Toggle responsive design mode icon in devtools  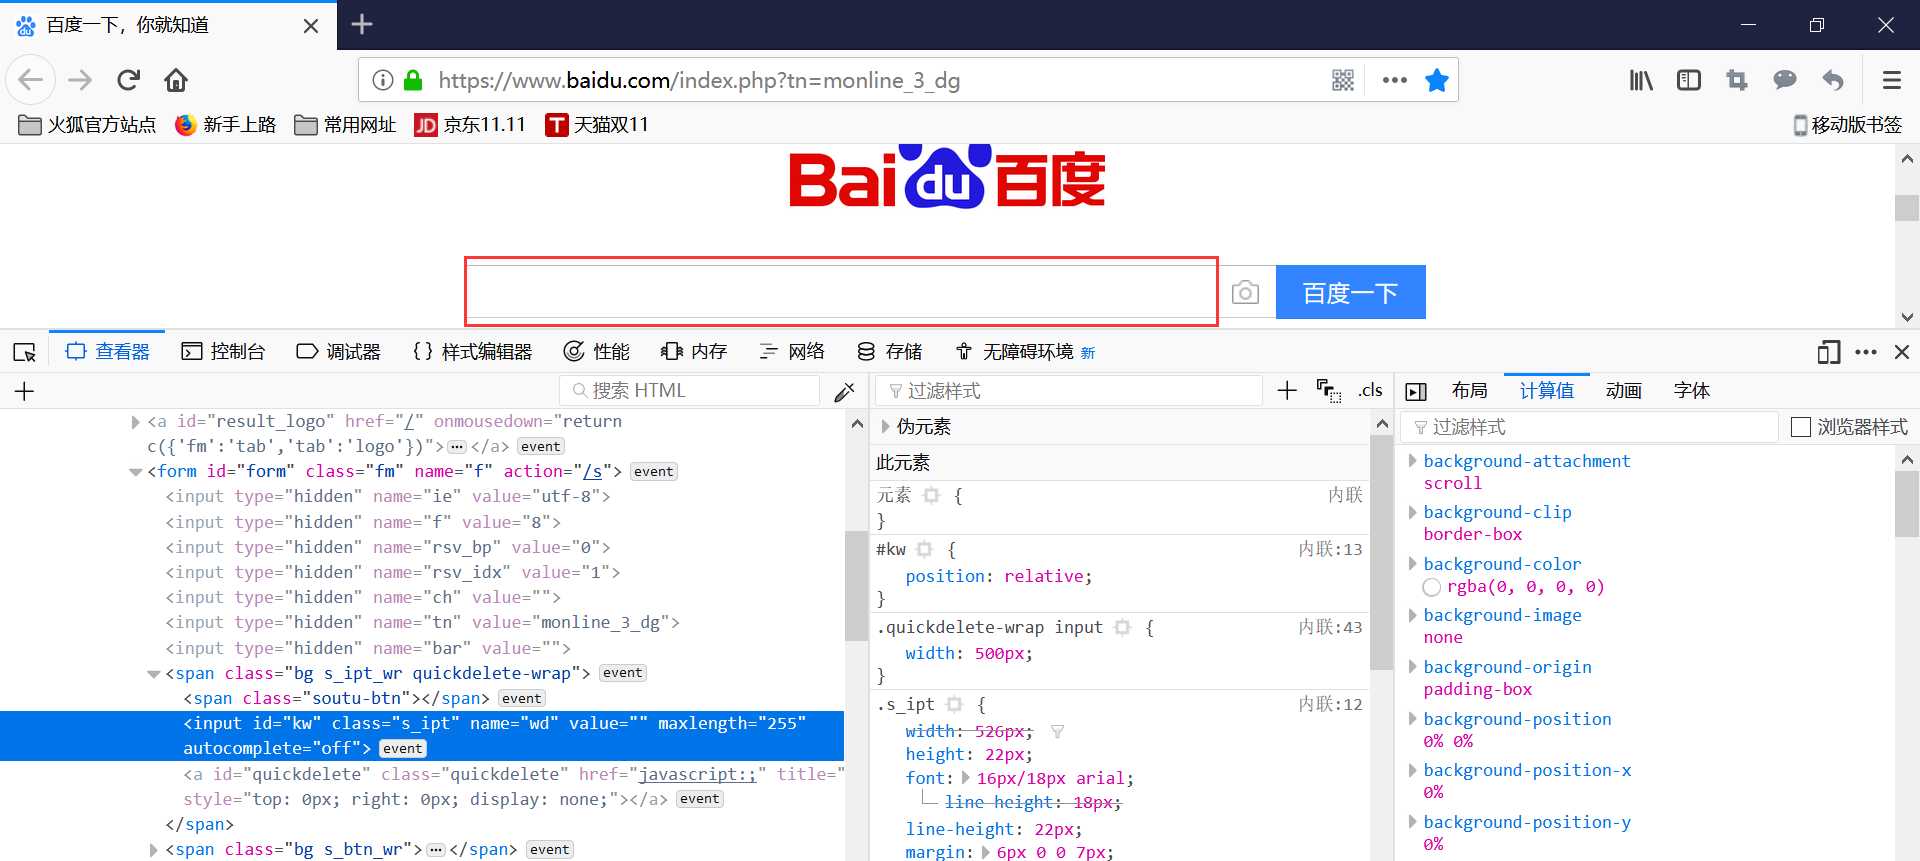pyautogui.click(x=1828, y=352)
